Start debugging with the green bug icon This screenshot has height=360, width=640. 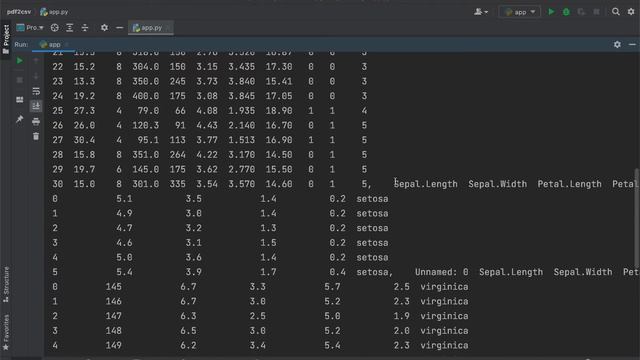tap(566, 12)
